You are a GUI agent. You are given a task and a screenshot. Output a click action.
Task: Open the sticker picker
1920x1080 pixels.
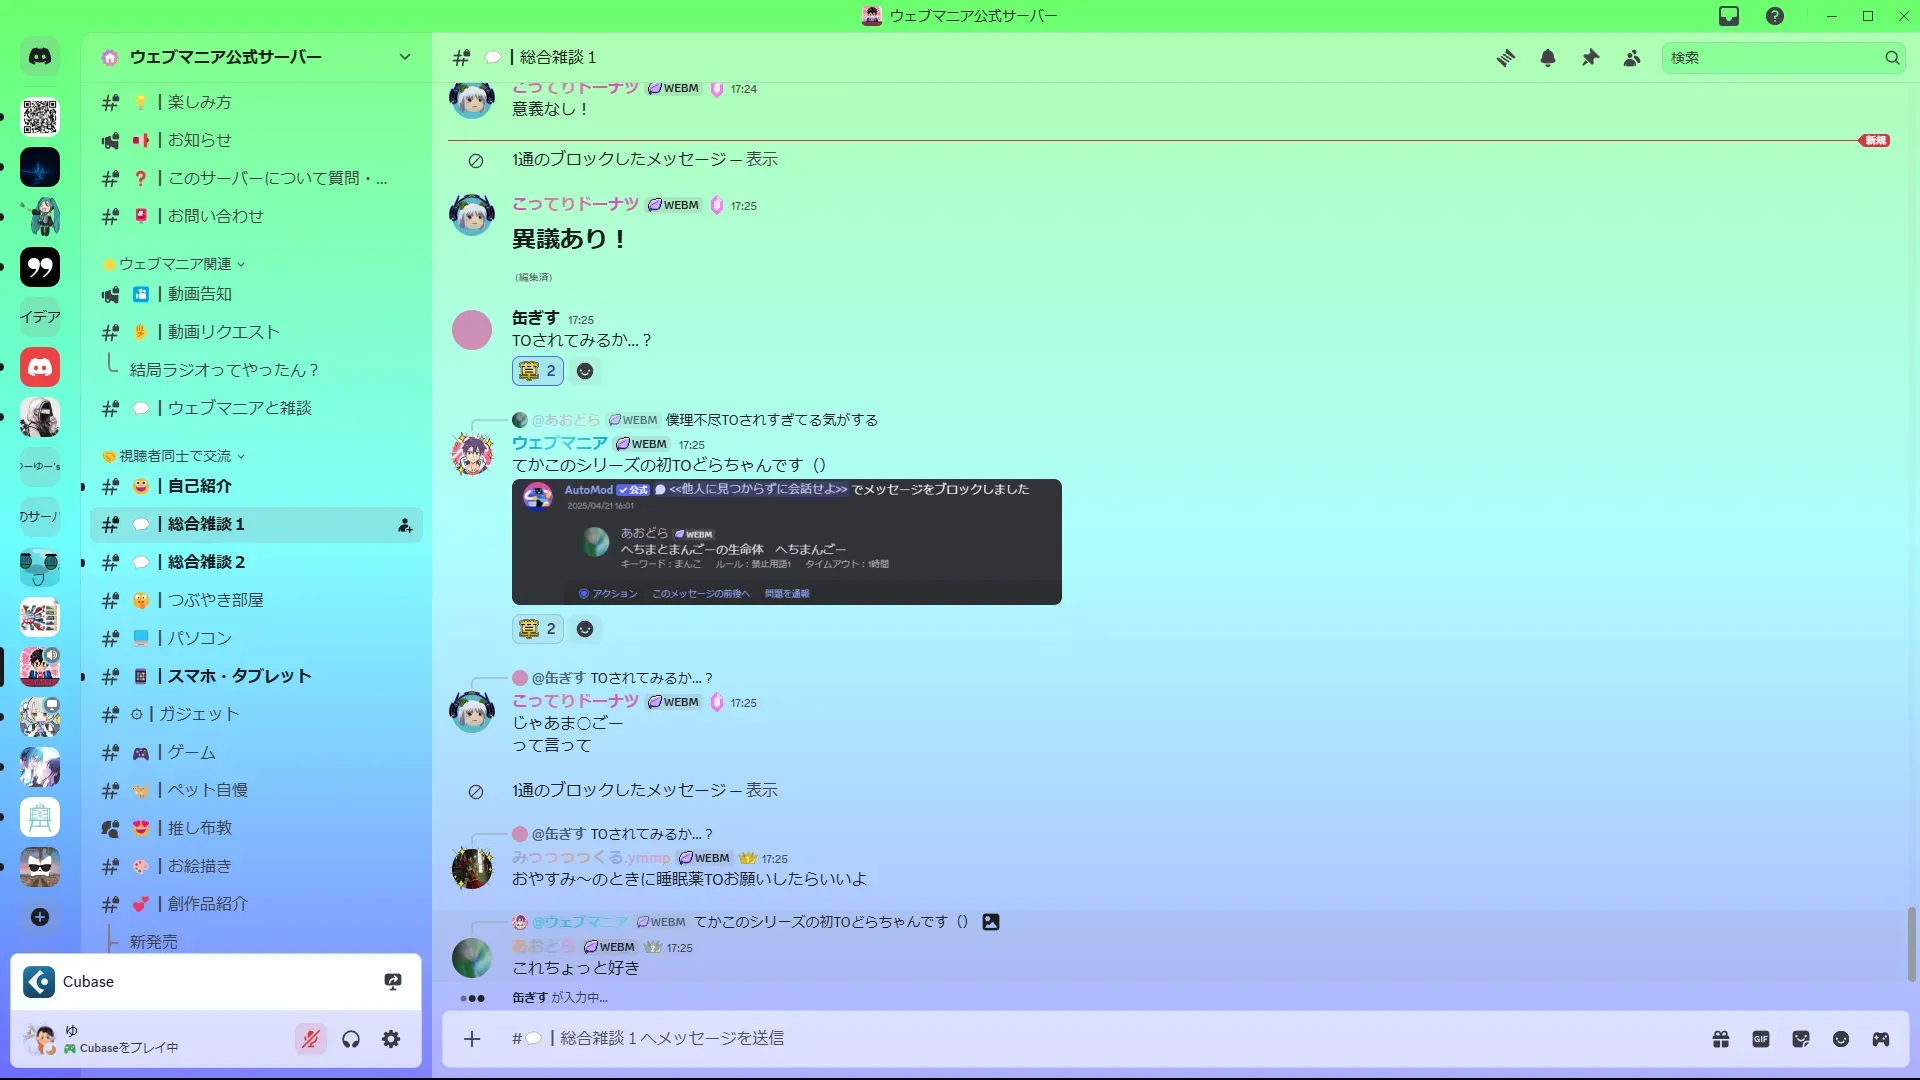coord(1801,1039)
